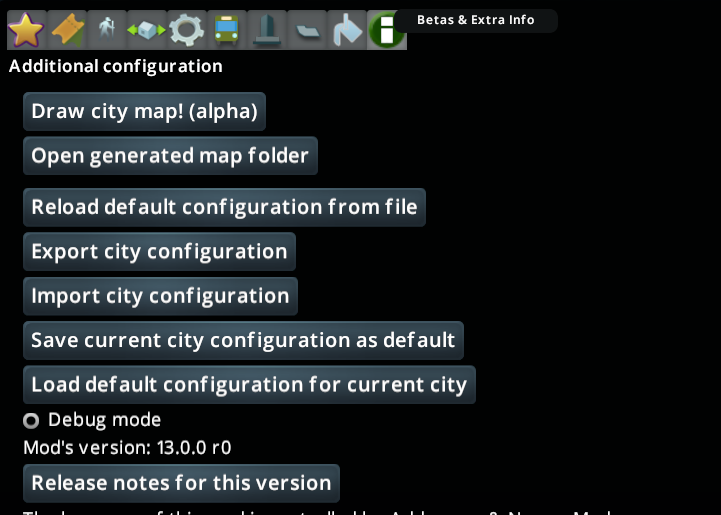This screenshot has width=721, height=515.
Task: Open the monument statue tab icon
Action: [x=266, y=30]
